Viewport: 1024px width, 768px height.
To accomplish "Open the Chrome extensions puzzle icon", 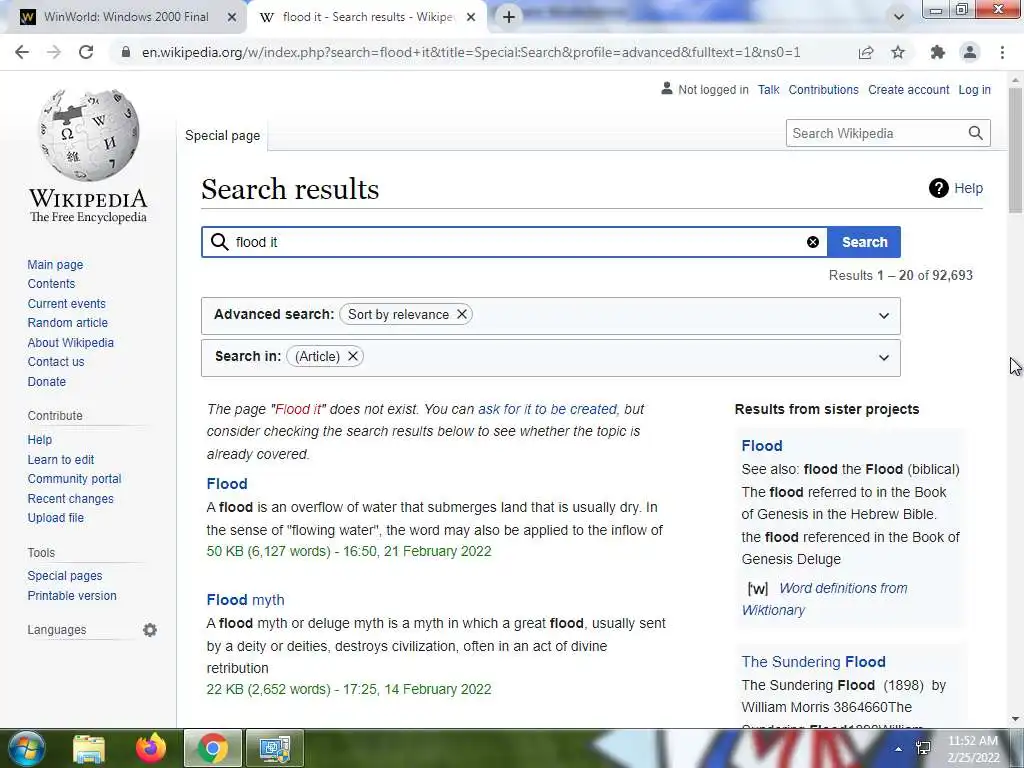I will pos(938,52).
